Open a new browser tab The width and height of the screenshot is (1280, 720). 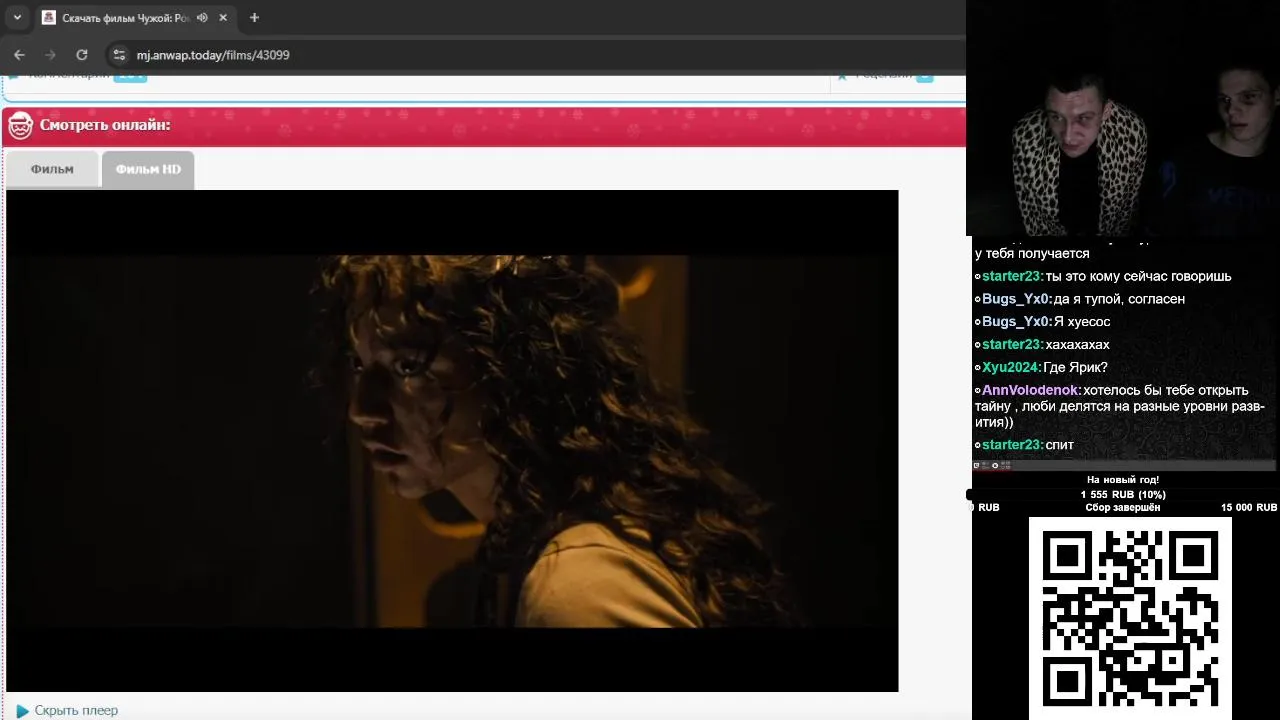tap(254, 18)
